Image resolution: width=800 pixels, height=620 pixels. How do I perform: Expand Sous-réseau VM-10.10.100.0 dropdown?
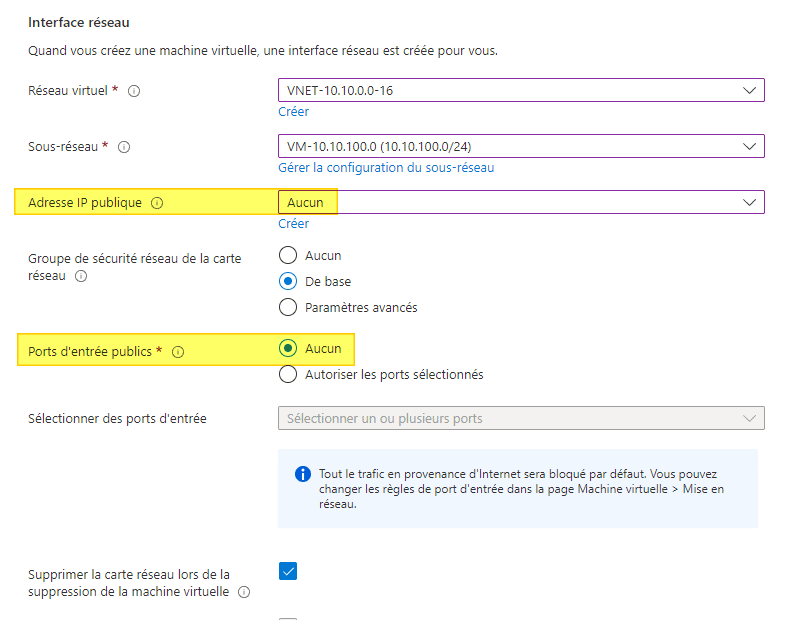(521, 147)
